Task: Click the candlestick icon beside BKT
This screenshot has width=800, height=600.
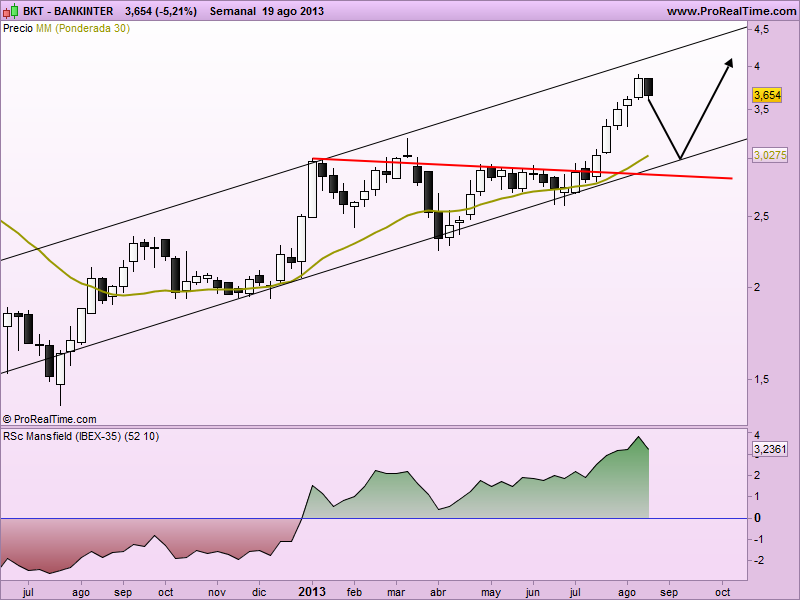Action: click(11, 11)
